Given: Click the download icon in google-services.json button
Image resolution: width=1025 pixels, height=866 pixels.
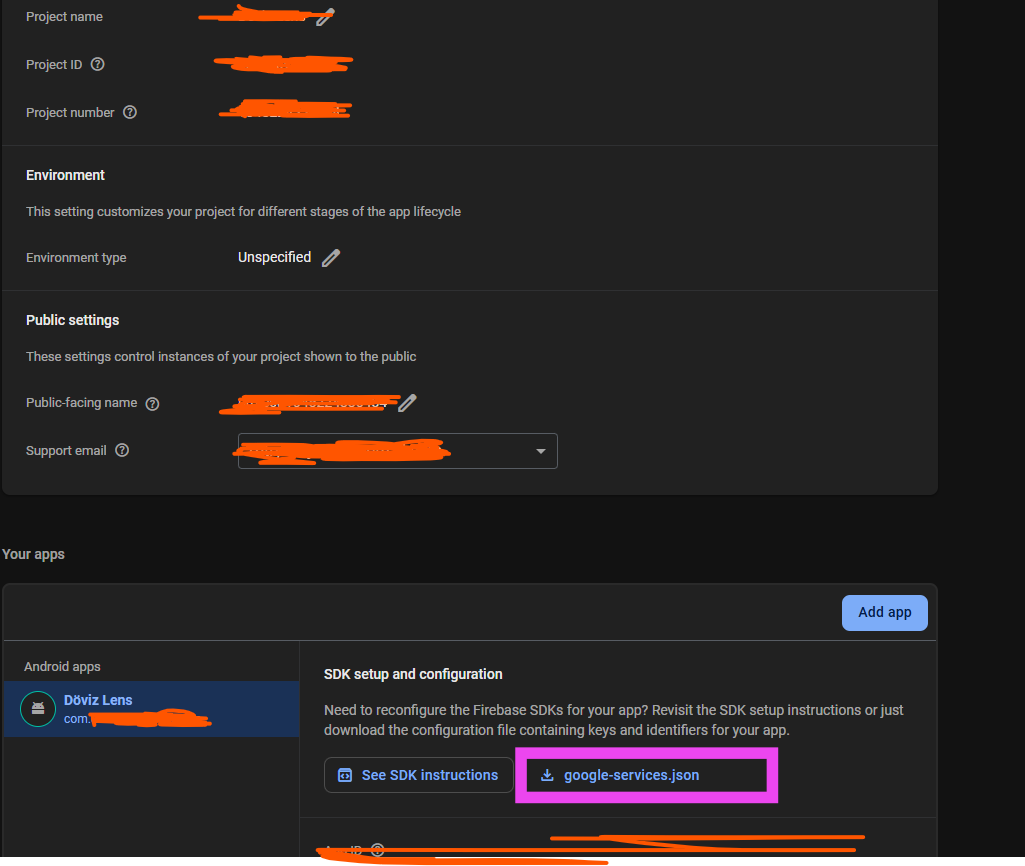Looking at the screenshot, I should pyautogui.click(x=547, y=775).
